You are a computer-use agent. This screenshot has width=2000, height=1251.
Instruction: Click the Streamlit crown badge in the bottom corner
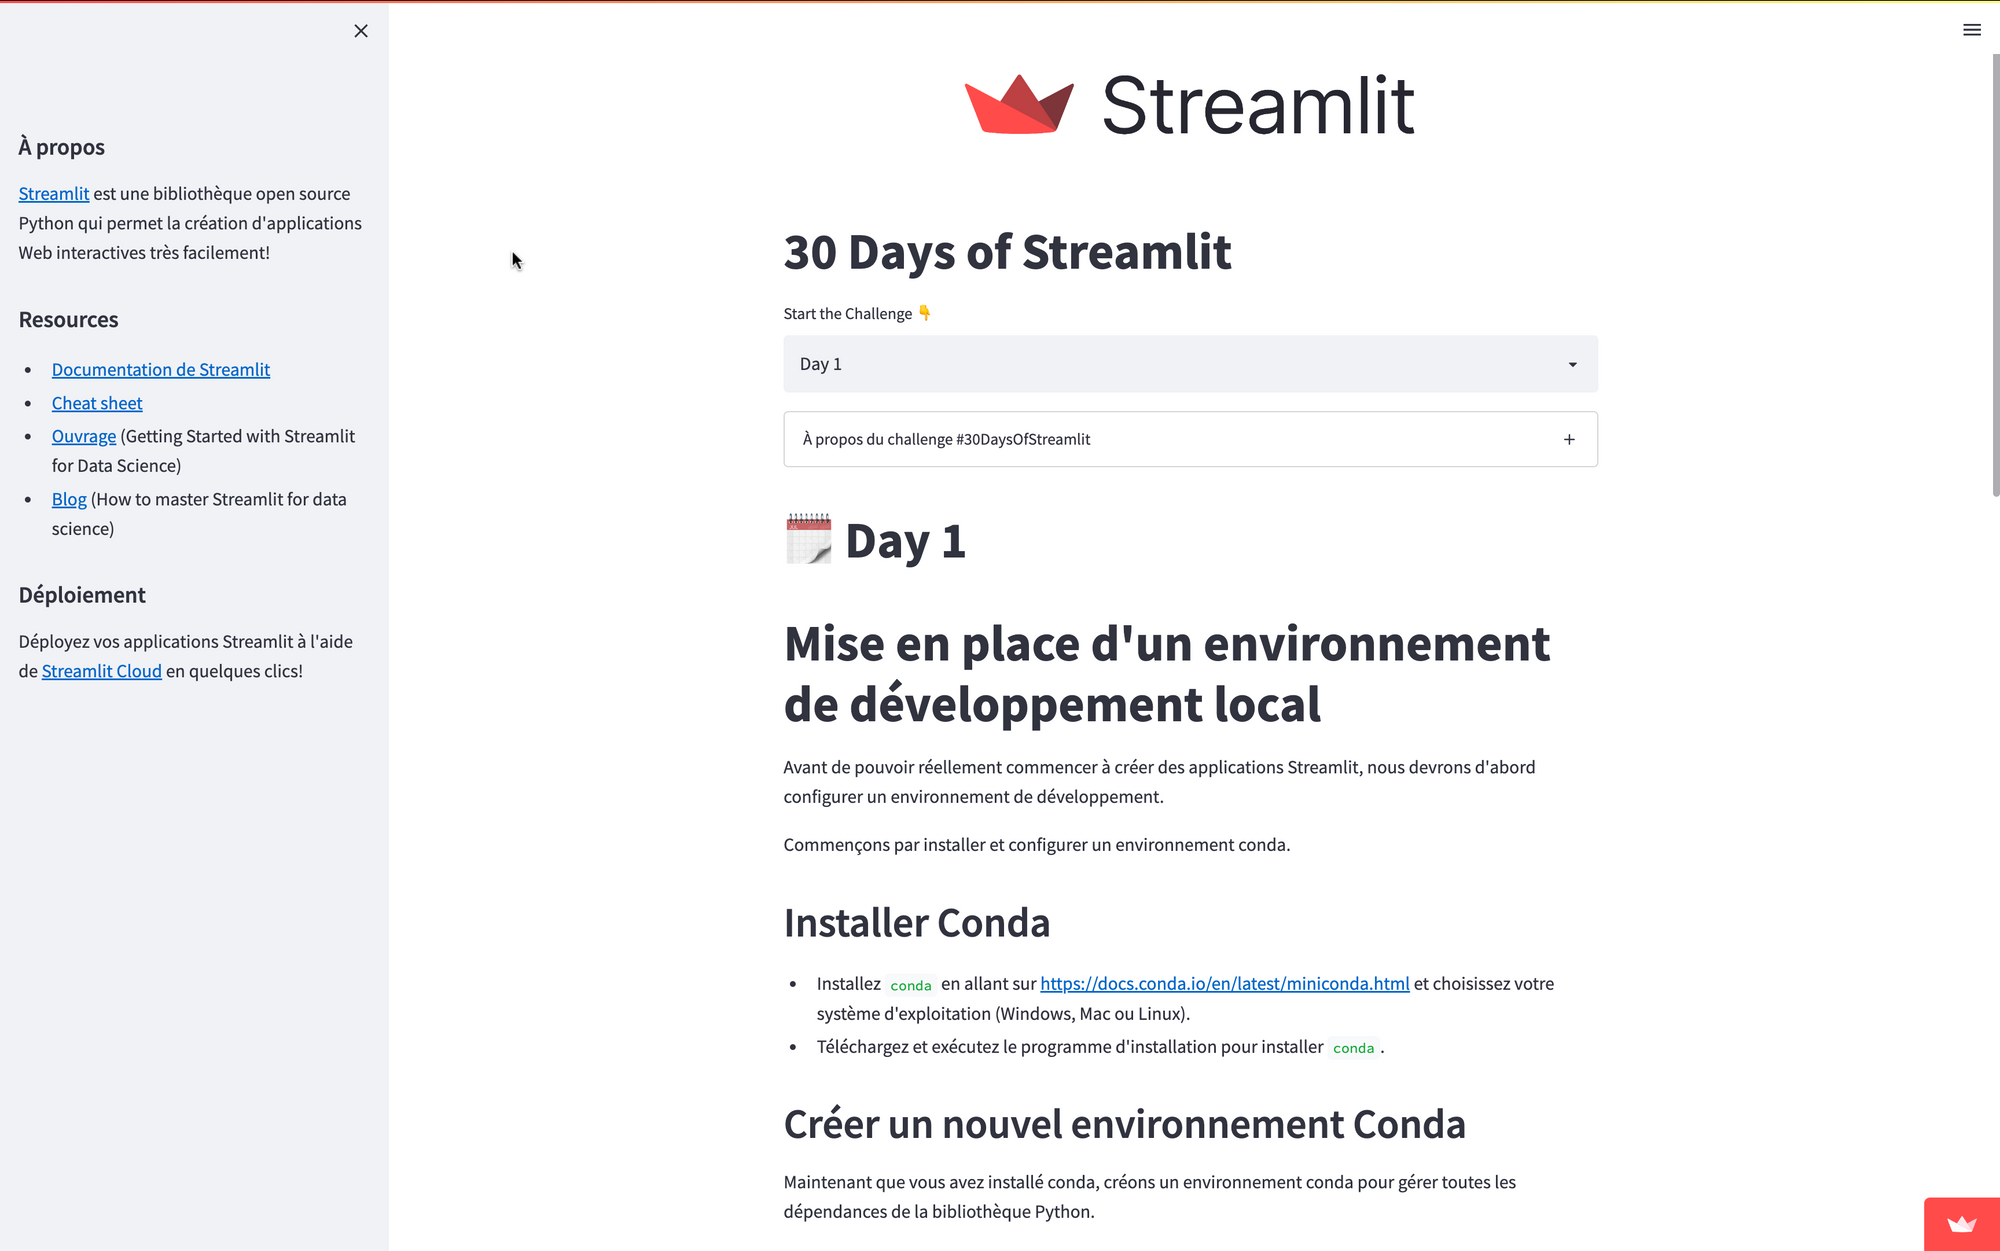pos(1961,1224)
